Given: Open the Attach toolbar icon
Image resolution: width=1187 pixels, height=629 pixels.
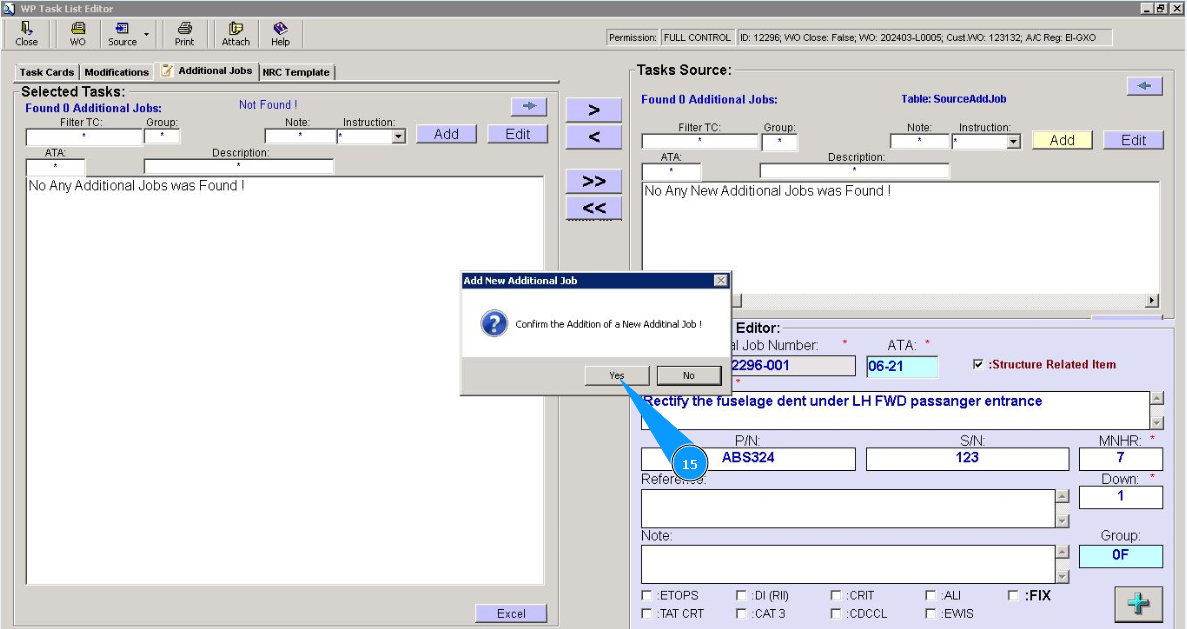Looking at the screenshot, I should point(236,34).
